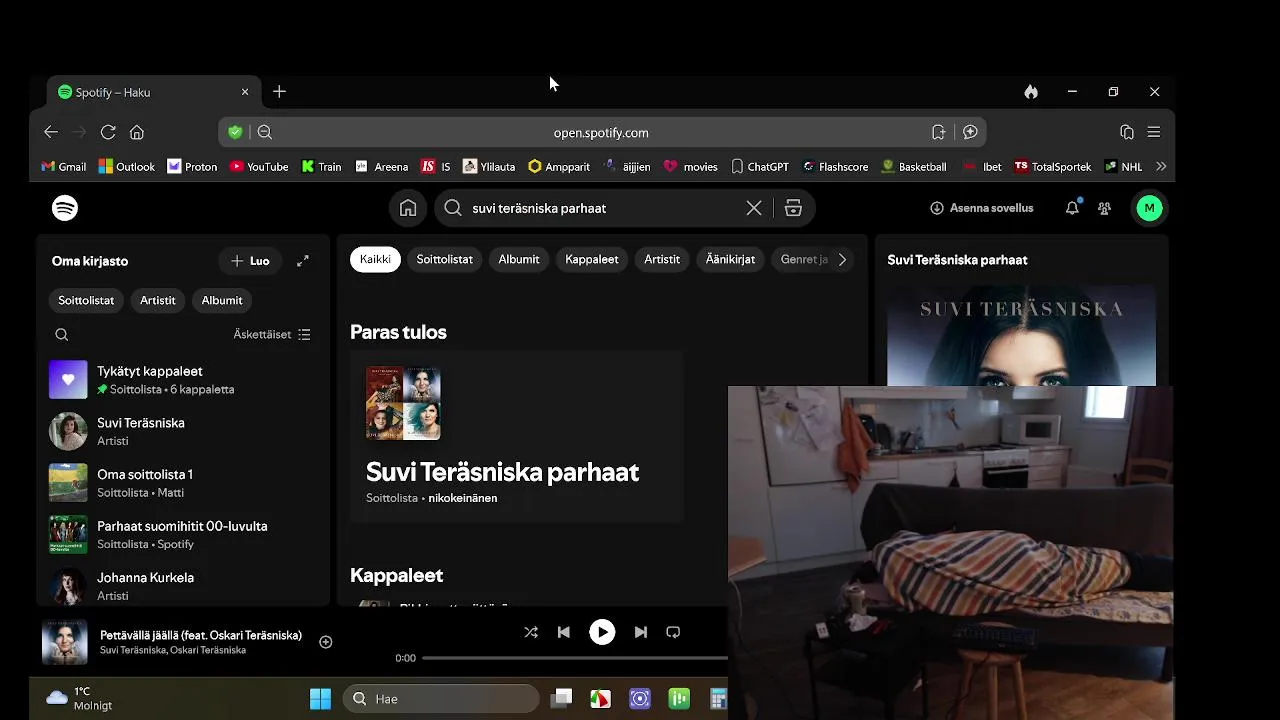Close the Spotify – Haku browser tab
This screenshot has width=1280, height=720.
pyautogui.click(x=245, y=92)
